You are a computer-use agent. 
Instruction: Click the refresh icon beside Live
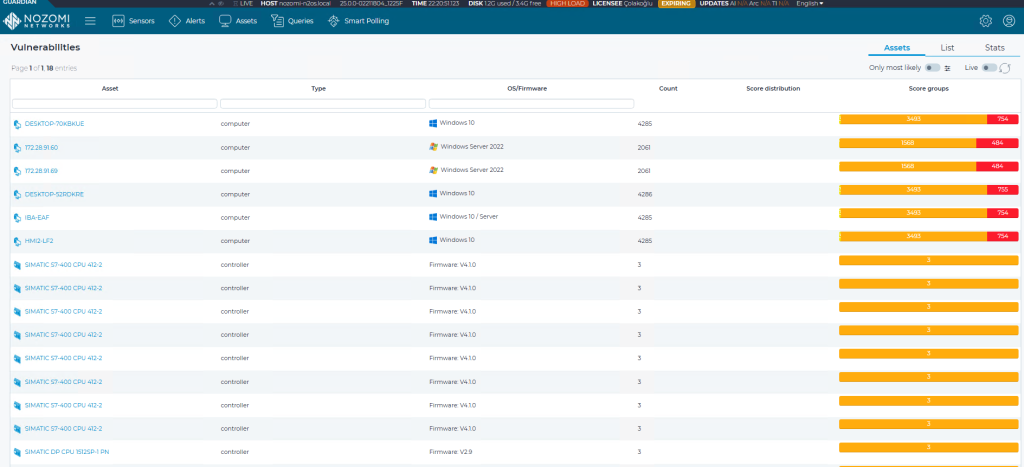tap(1005, 68)
